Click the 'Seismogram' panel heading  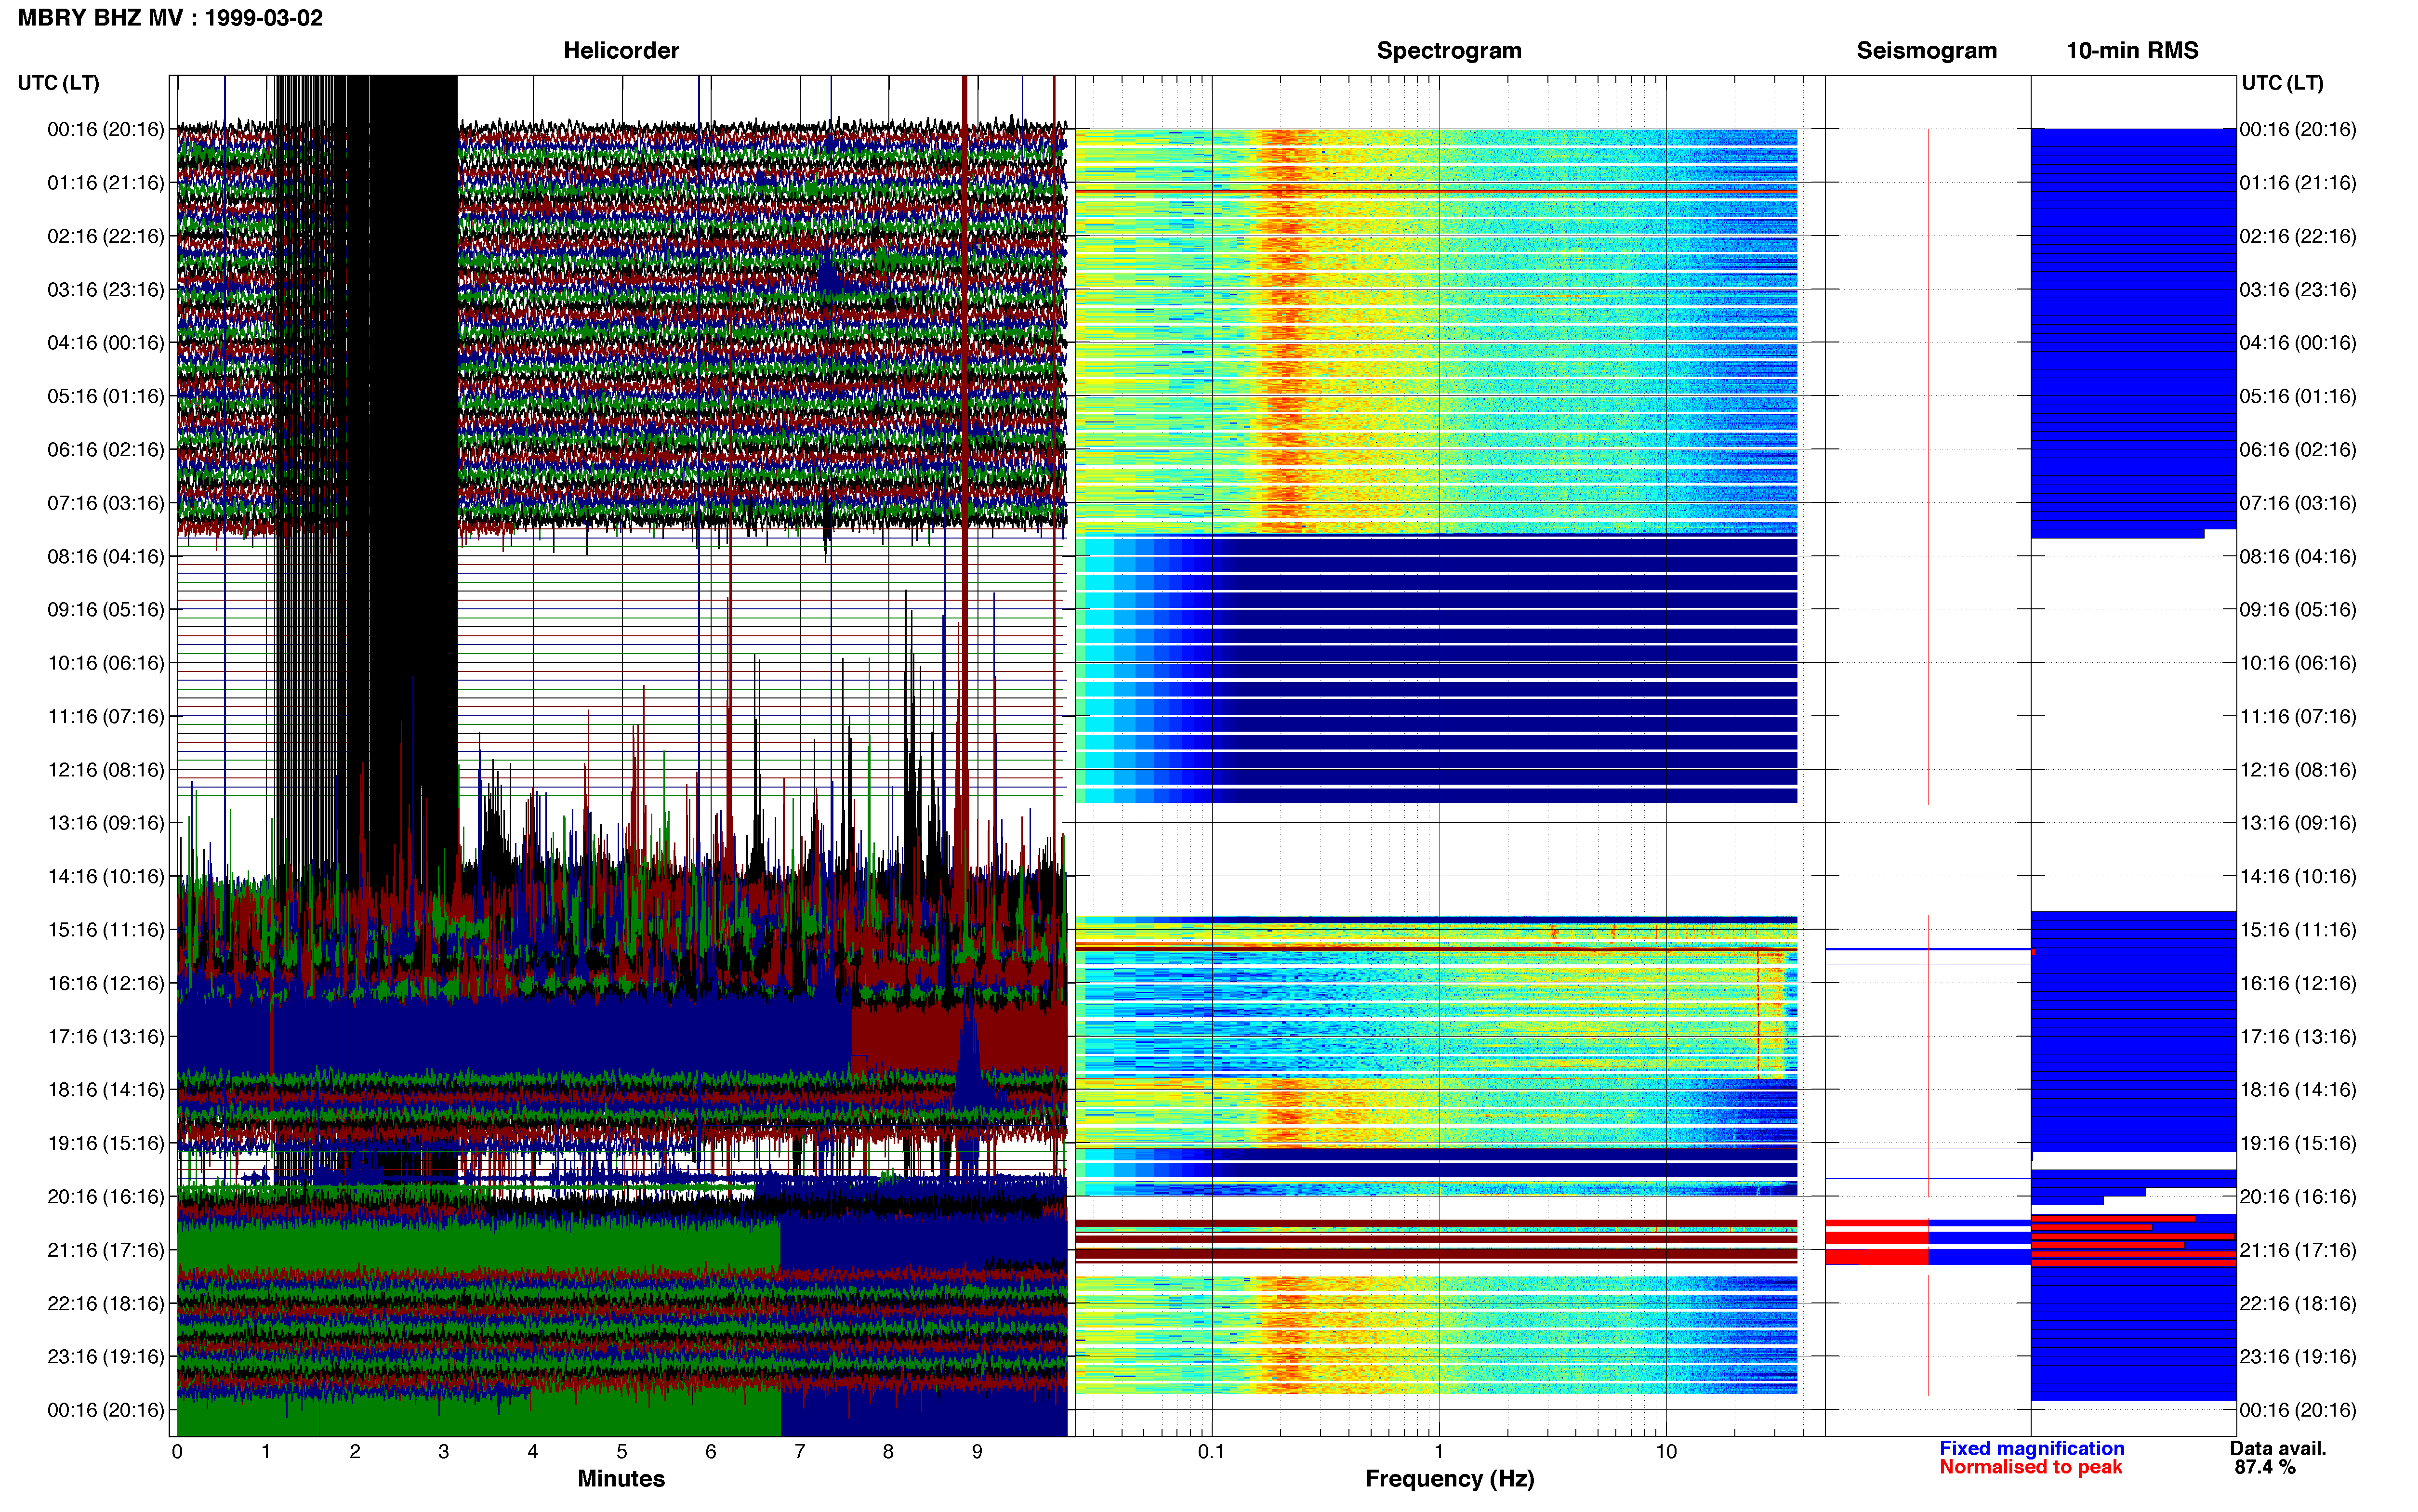coord(1926,51)
